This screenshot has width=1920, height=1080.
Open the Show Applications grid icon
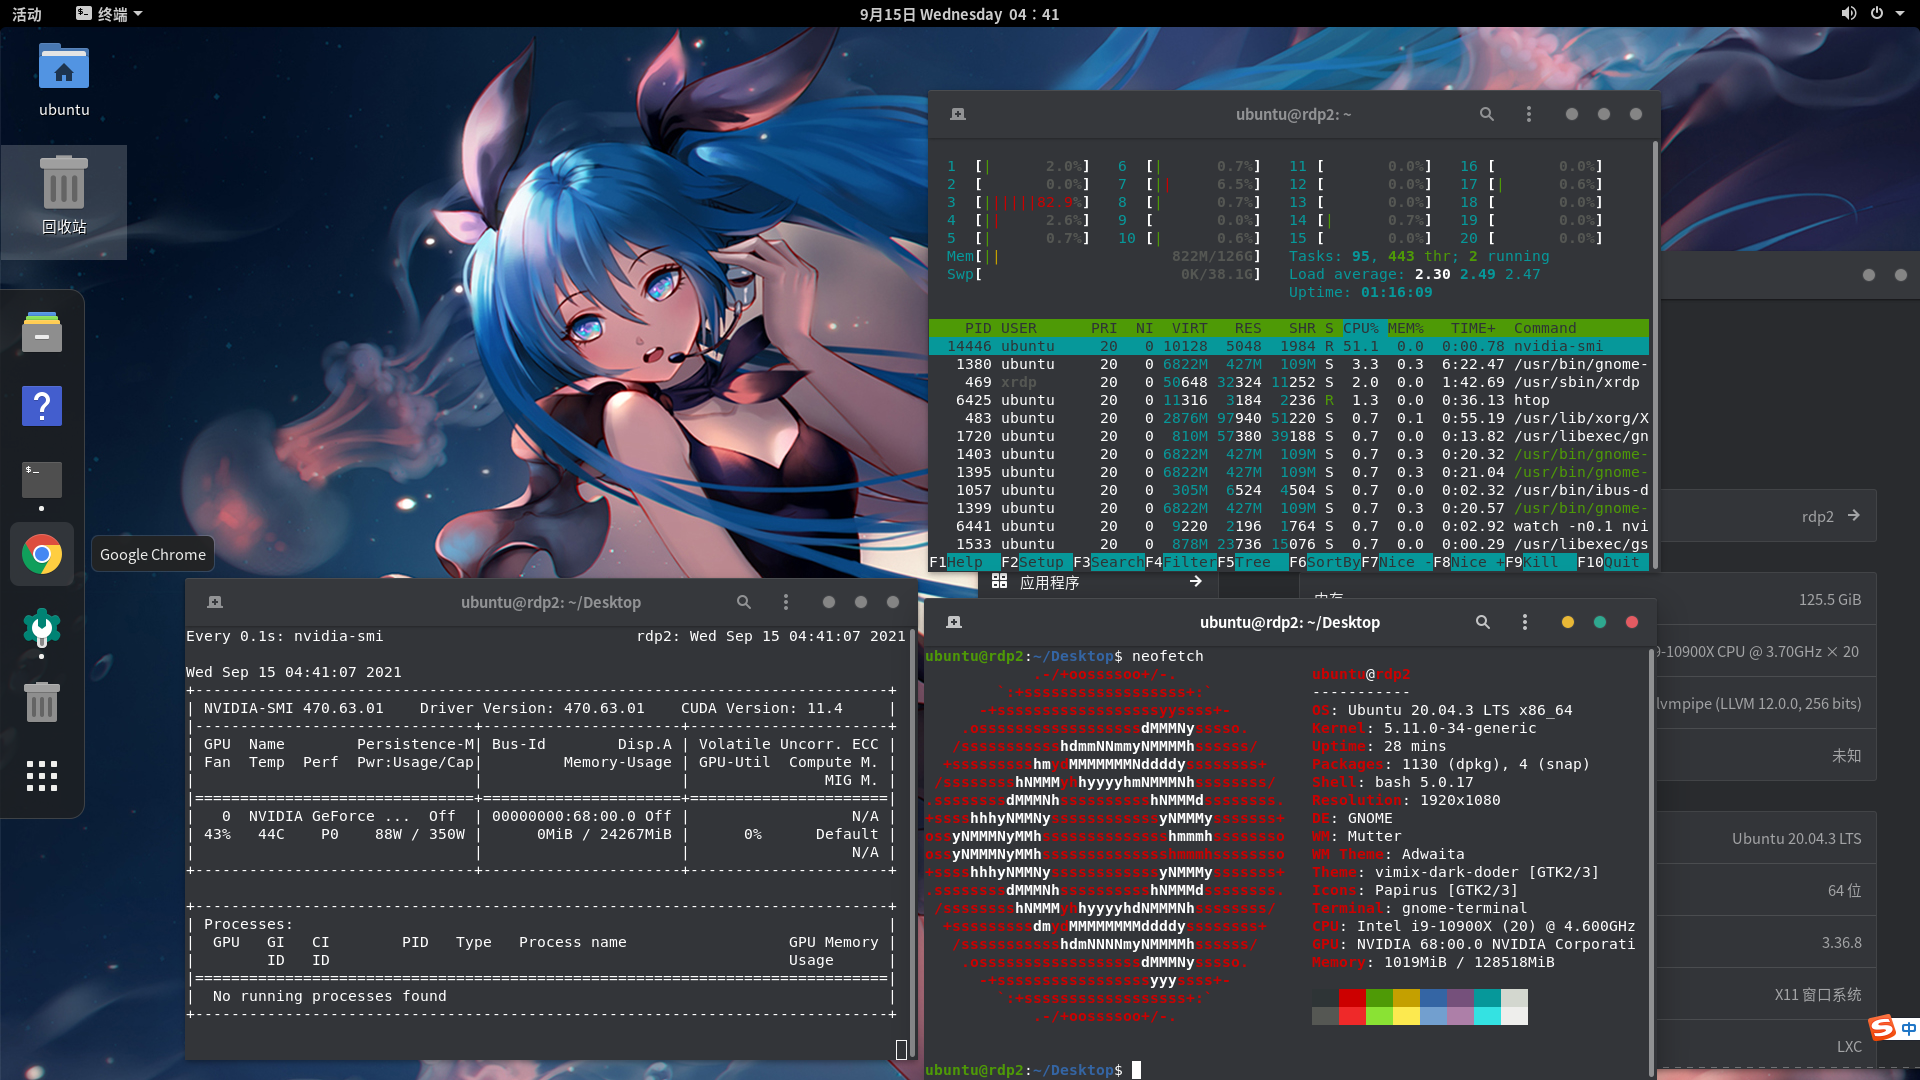(42, 776)
